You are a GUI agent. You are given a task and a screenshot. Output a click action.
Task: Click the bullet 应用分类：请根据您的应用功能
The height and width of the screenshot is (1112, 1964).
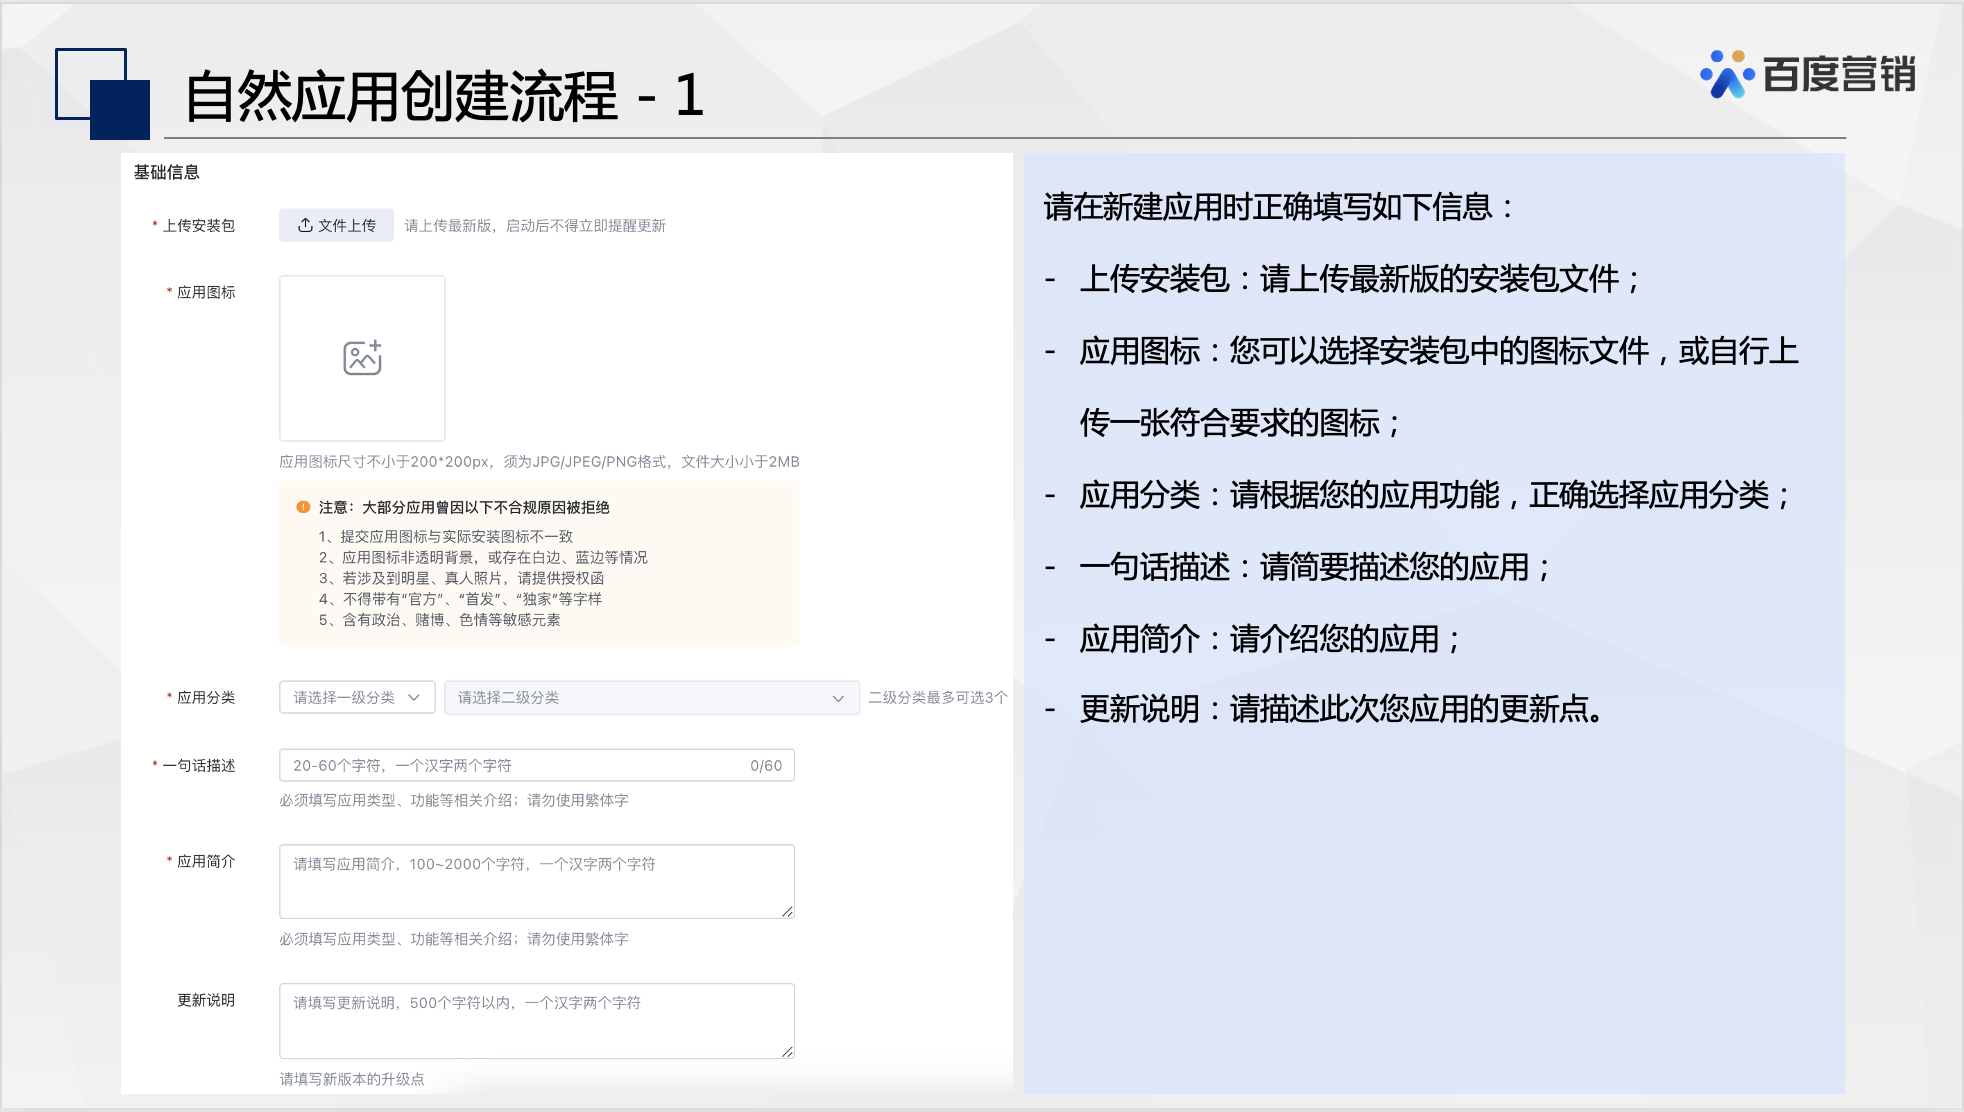click(1436, 495)
